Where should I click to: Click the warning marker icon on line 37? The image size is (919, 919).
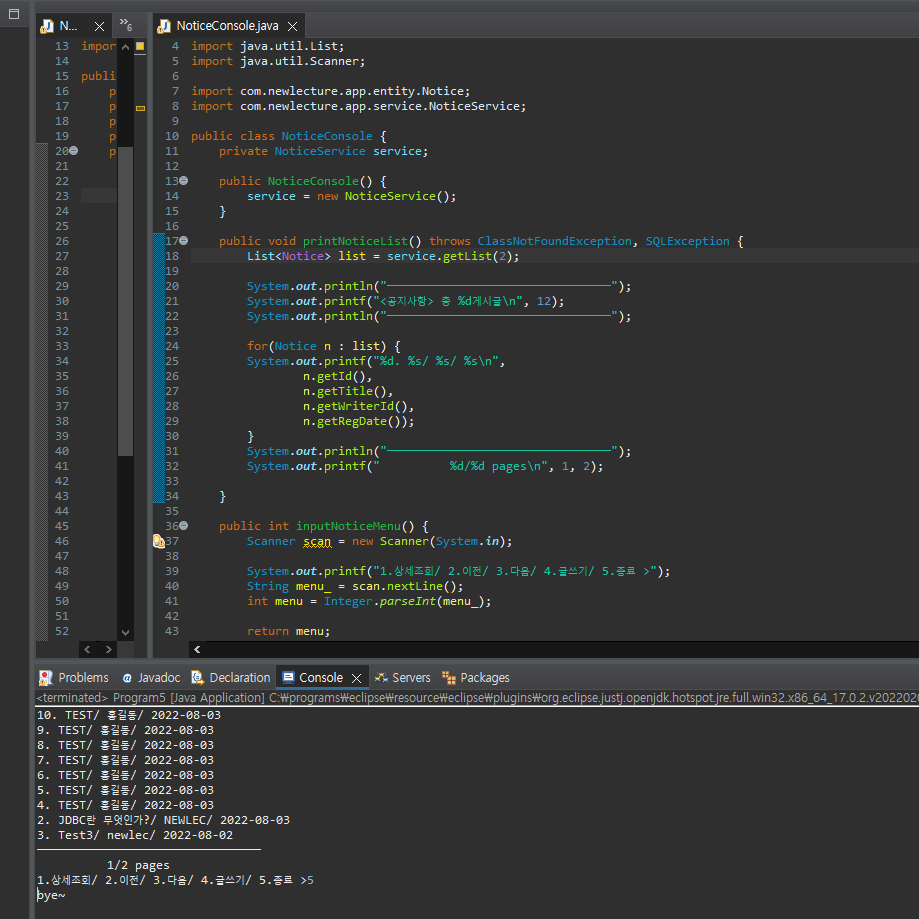pyautogui.click(x=158, y=541)
